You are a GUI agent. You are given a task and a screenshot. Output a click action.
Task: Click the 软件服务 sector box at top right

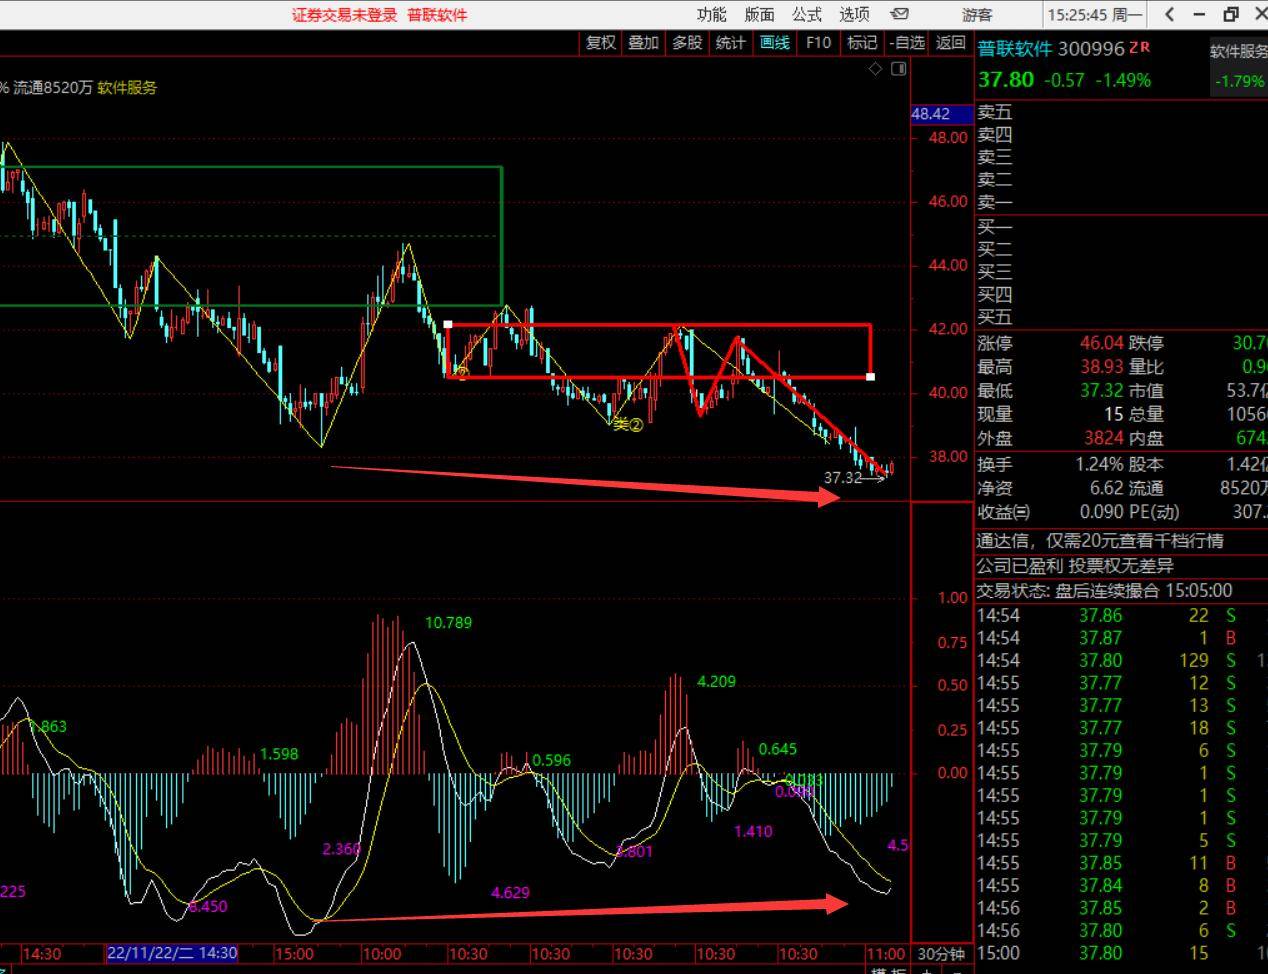[1238, 66]
